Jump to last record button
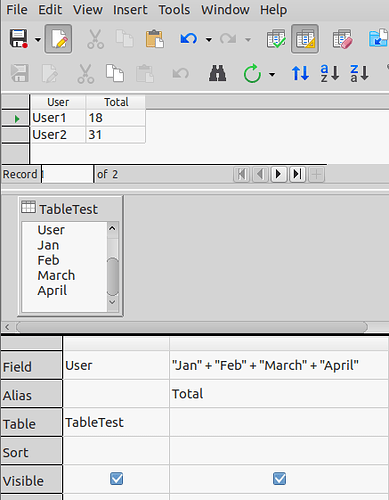Image resolution: width=389 pixels, height=500 pixels. tap(297, 174)
